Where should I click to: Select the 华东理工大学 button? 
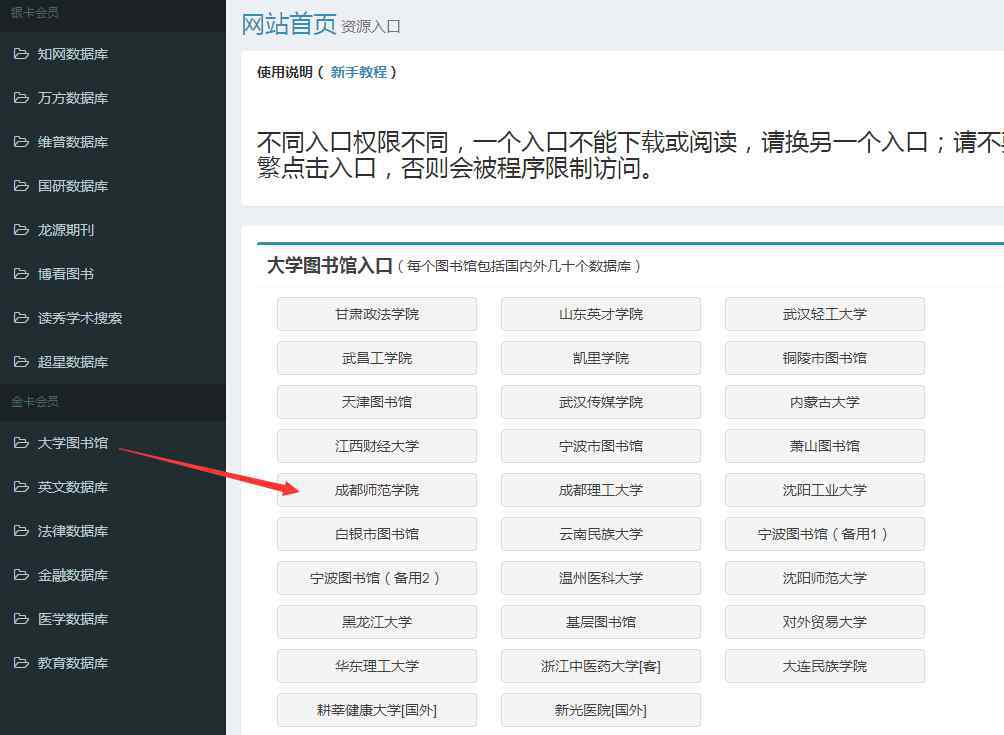point(377,666)
